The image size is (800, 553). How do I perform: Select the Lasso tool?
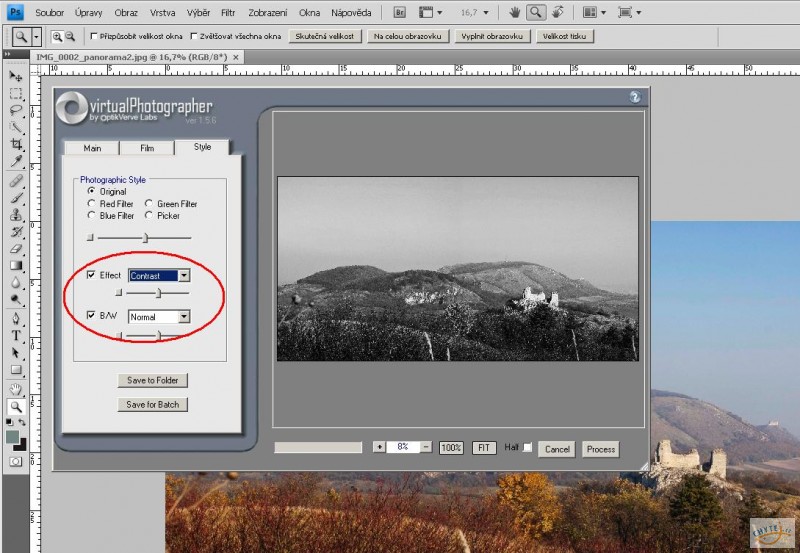tap(15, 110)
